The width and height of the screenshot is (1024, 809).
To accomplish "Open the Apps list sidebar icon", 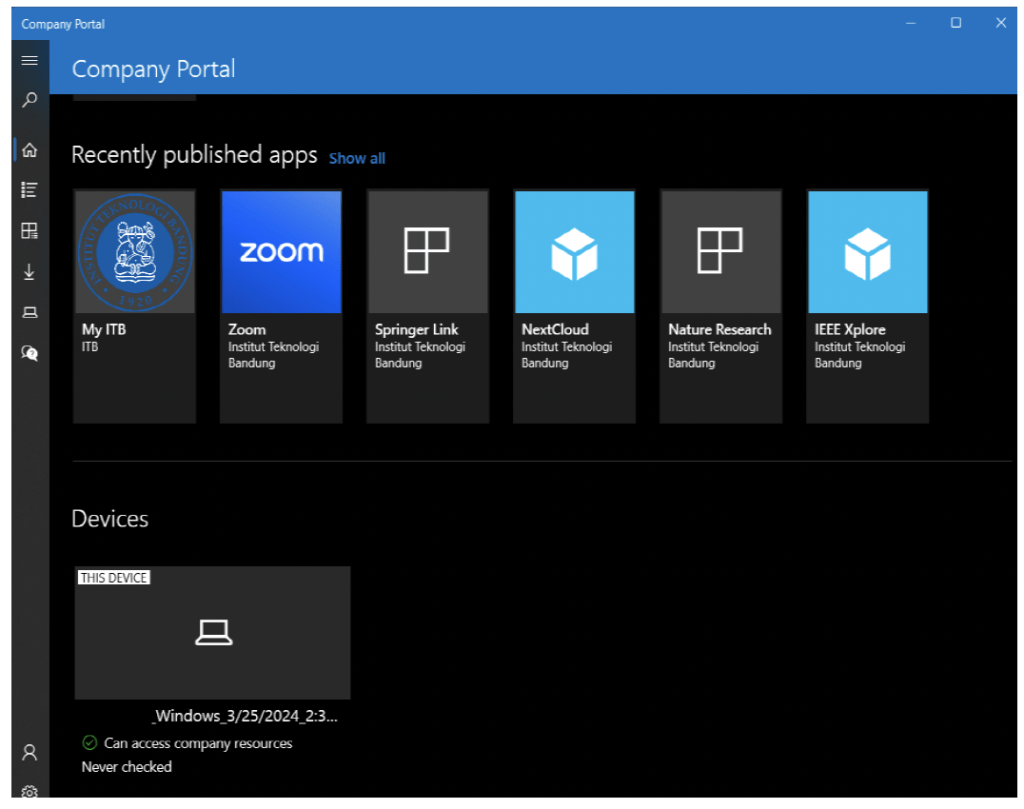I will 29,190.
